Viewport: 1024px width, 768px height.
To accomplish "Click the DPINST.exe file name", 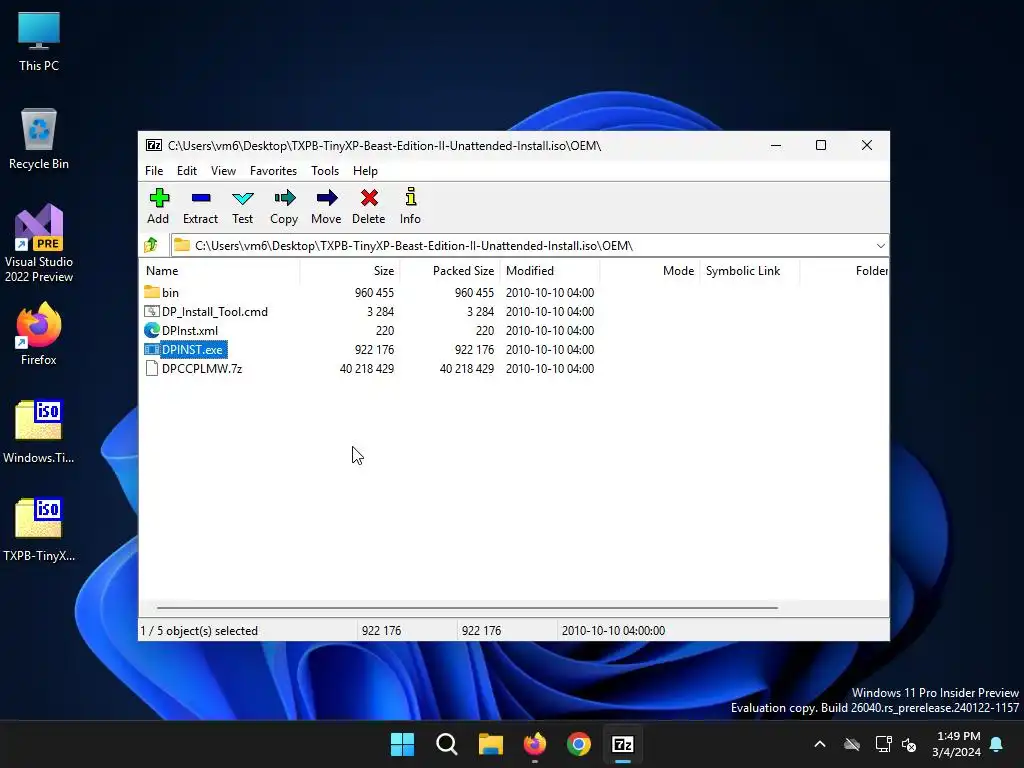I will click(x=193, y=349).
